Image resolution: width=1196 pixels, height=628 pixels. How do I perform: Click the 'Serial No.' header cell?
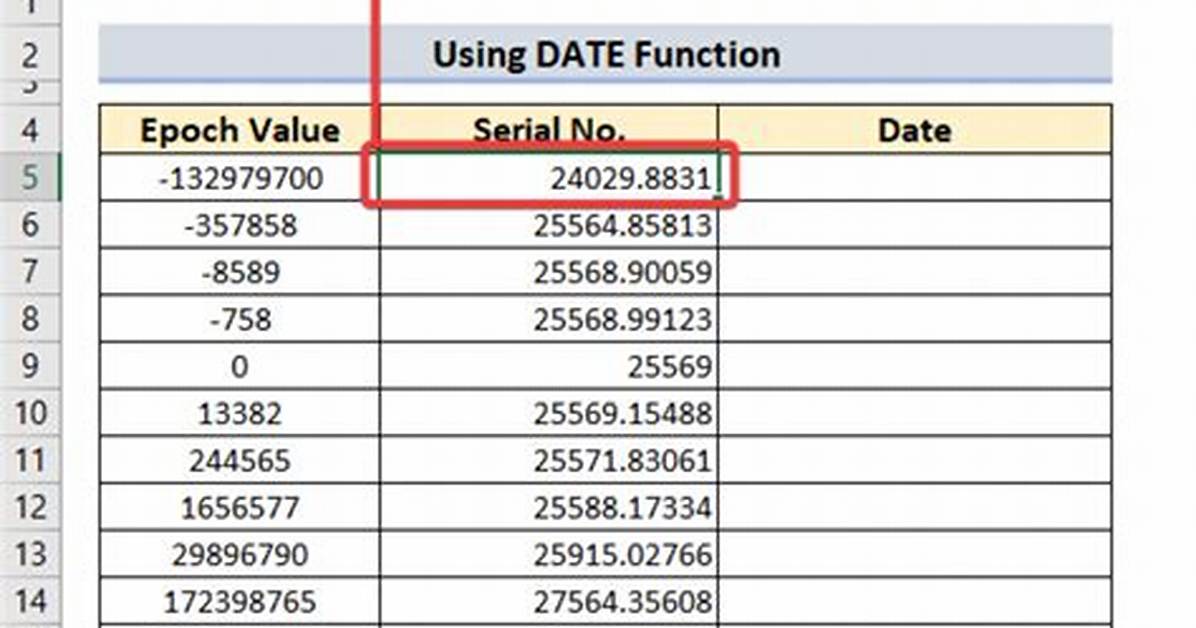coord(548,130)
